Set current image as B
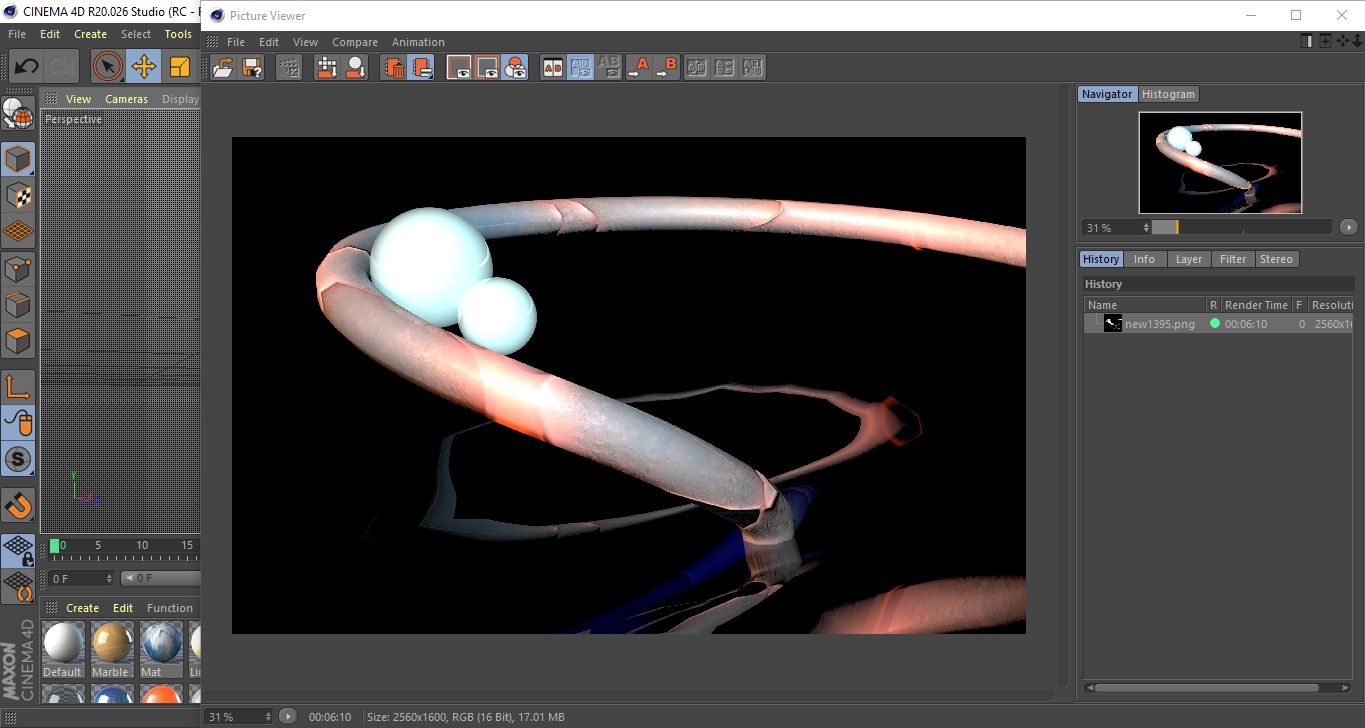 coord(666,67)
